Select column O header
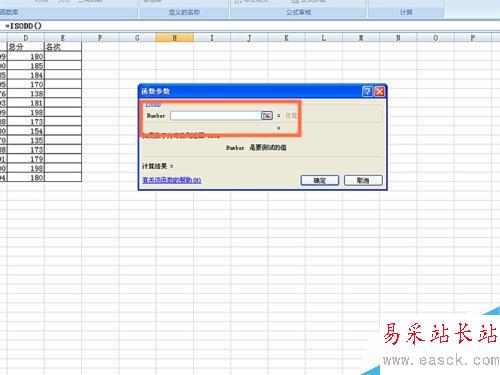 tap(436, 38)
